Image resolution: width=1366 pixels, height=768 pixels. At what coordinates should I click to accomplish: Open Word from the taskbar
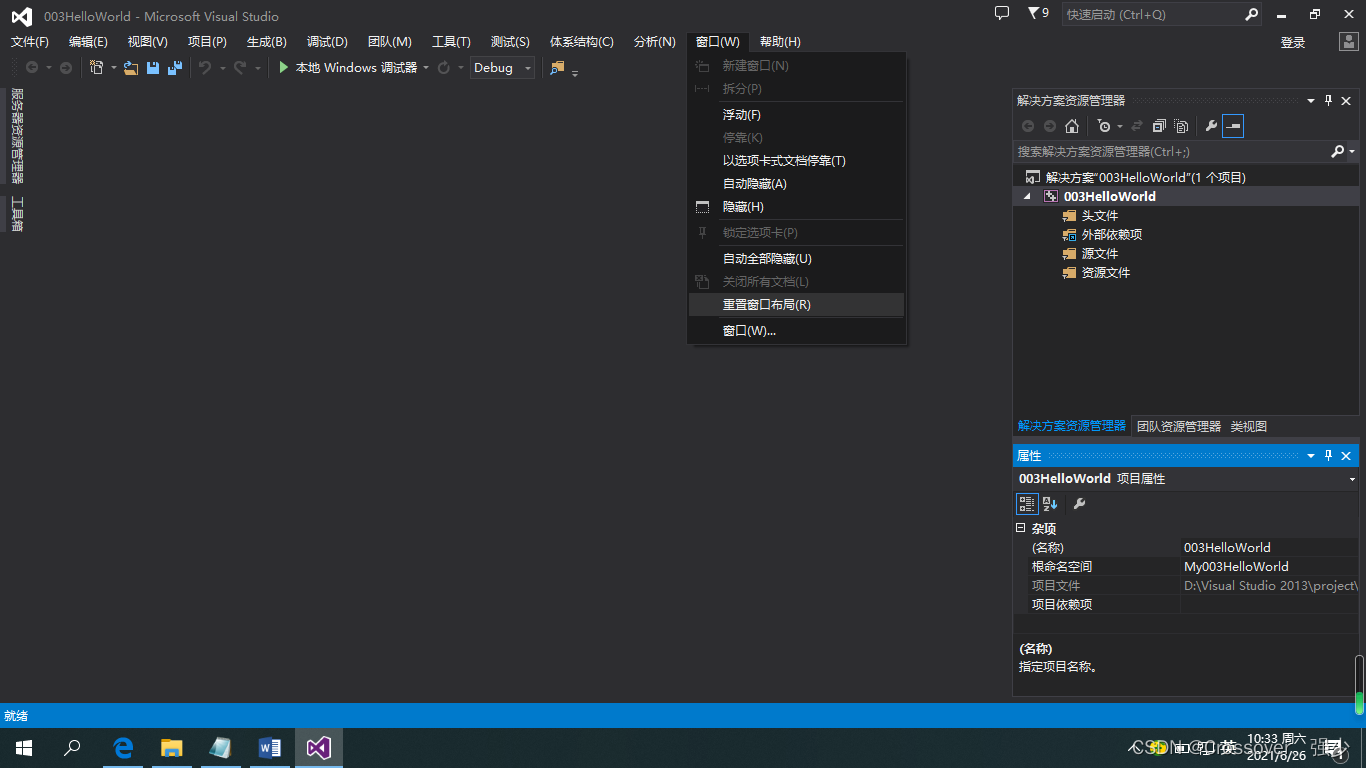[270, 748]
